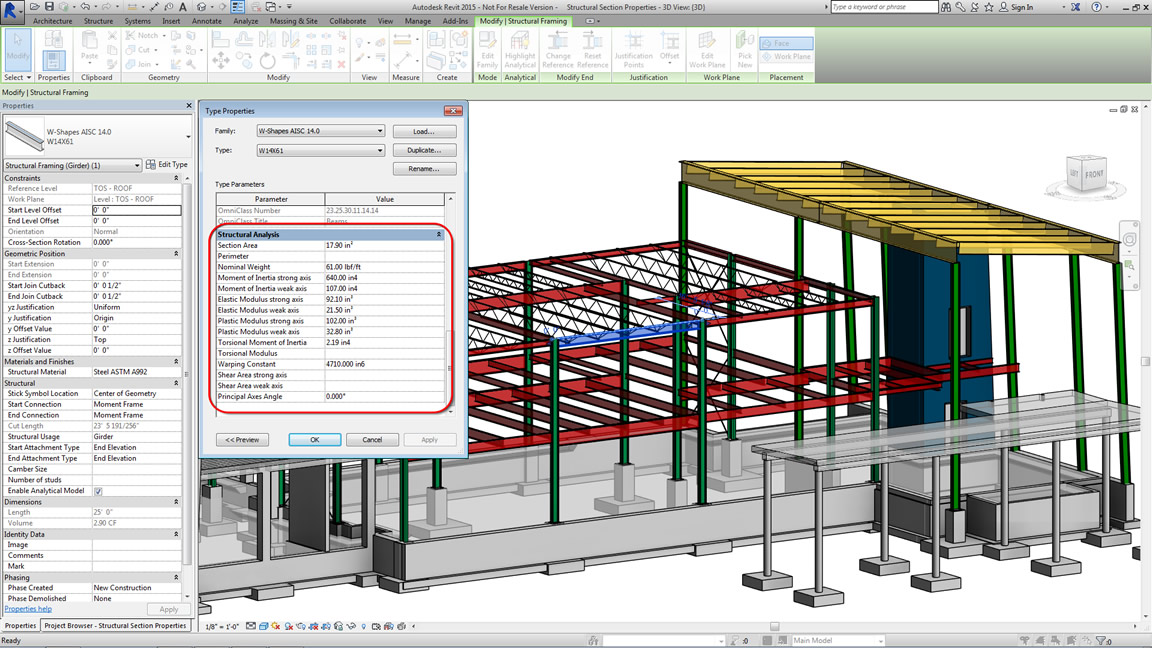Click the view horizontal scrollbar thumb

pos(774,626)
